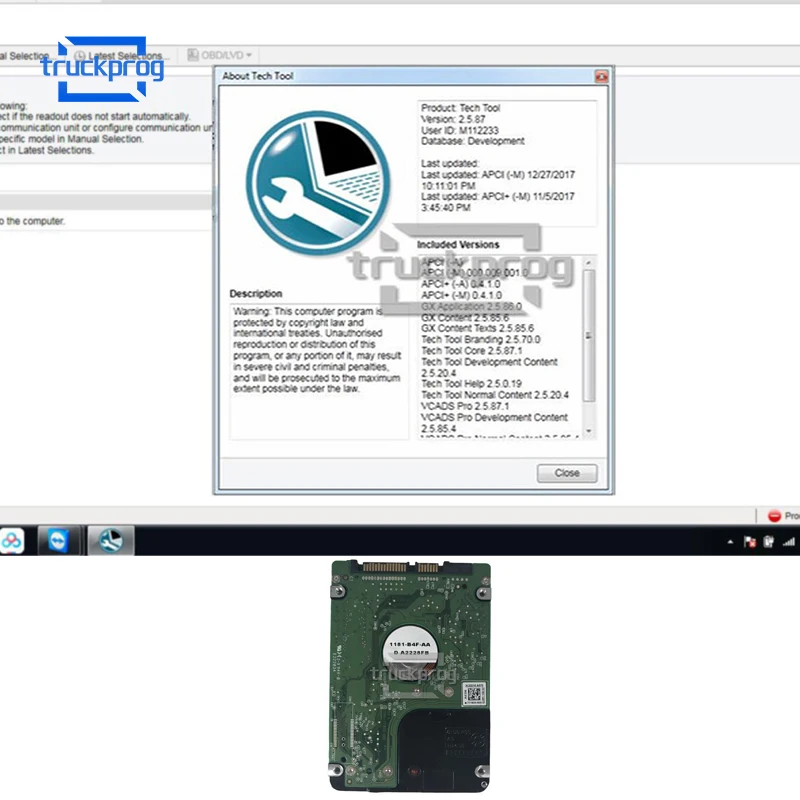Viewport: 800px width, 800px height.
Task: Select 'Tech Tool Core 2.5.87.1' row
Action: (471, 351)
